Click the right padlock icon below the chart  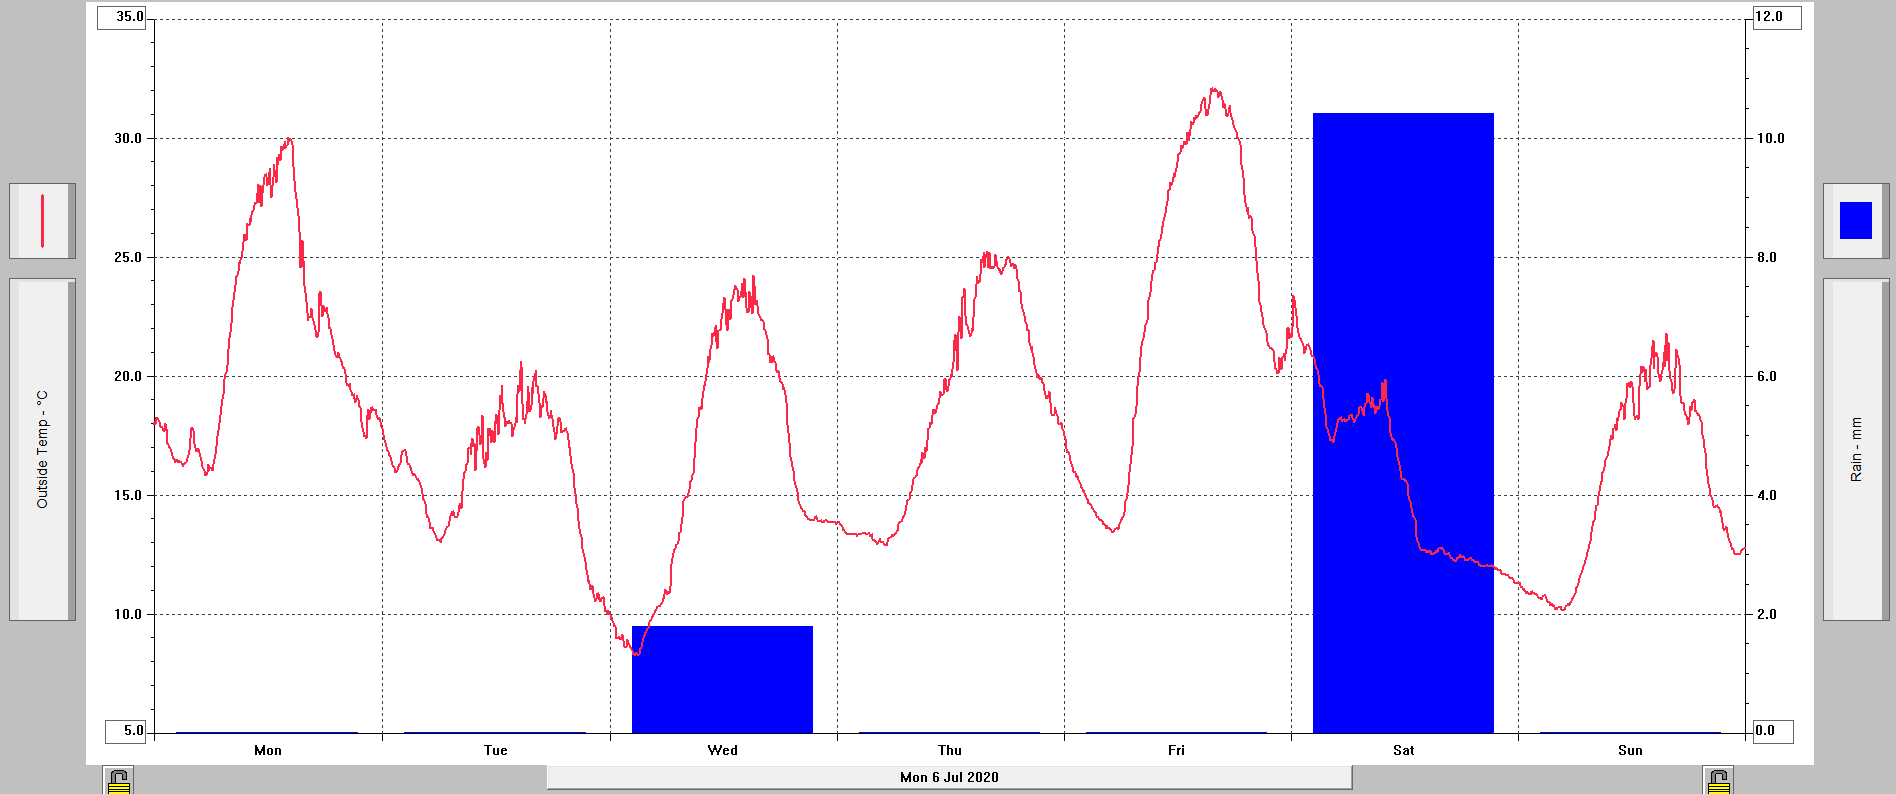[1718, 780]
